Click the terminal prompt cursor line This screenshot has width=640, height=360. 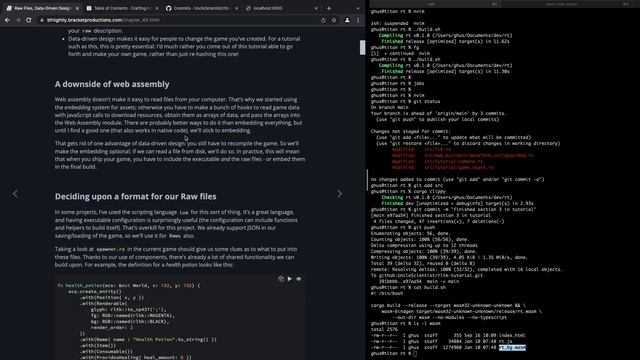(x=393, y=353)
